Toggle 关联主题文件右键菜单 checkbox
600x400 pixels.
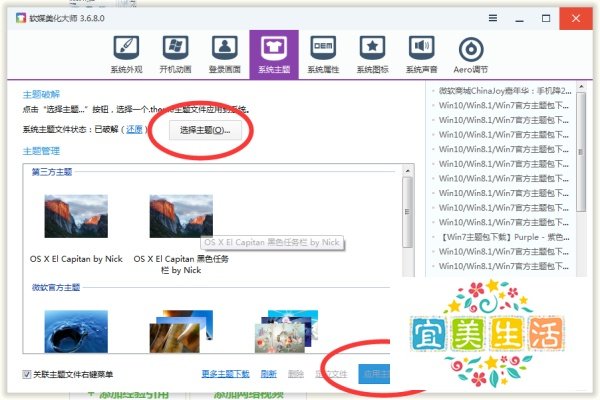[x=26, y=374]
